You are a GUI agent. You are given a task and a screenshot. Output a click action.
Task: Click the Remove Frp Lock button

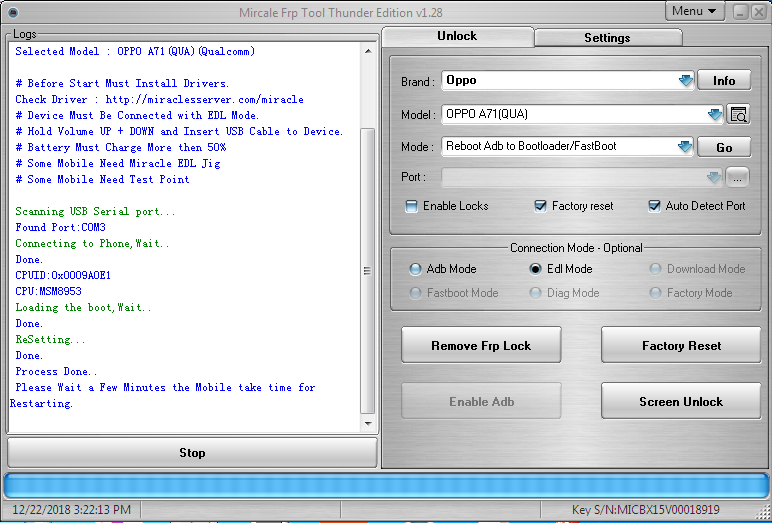pyautogui.click(x=481, y=345)
